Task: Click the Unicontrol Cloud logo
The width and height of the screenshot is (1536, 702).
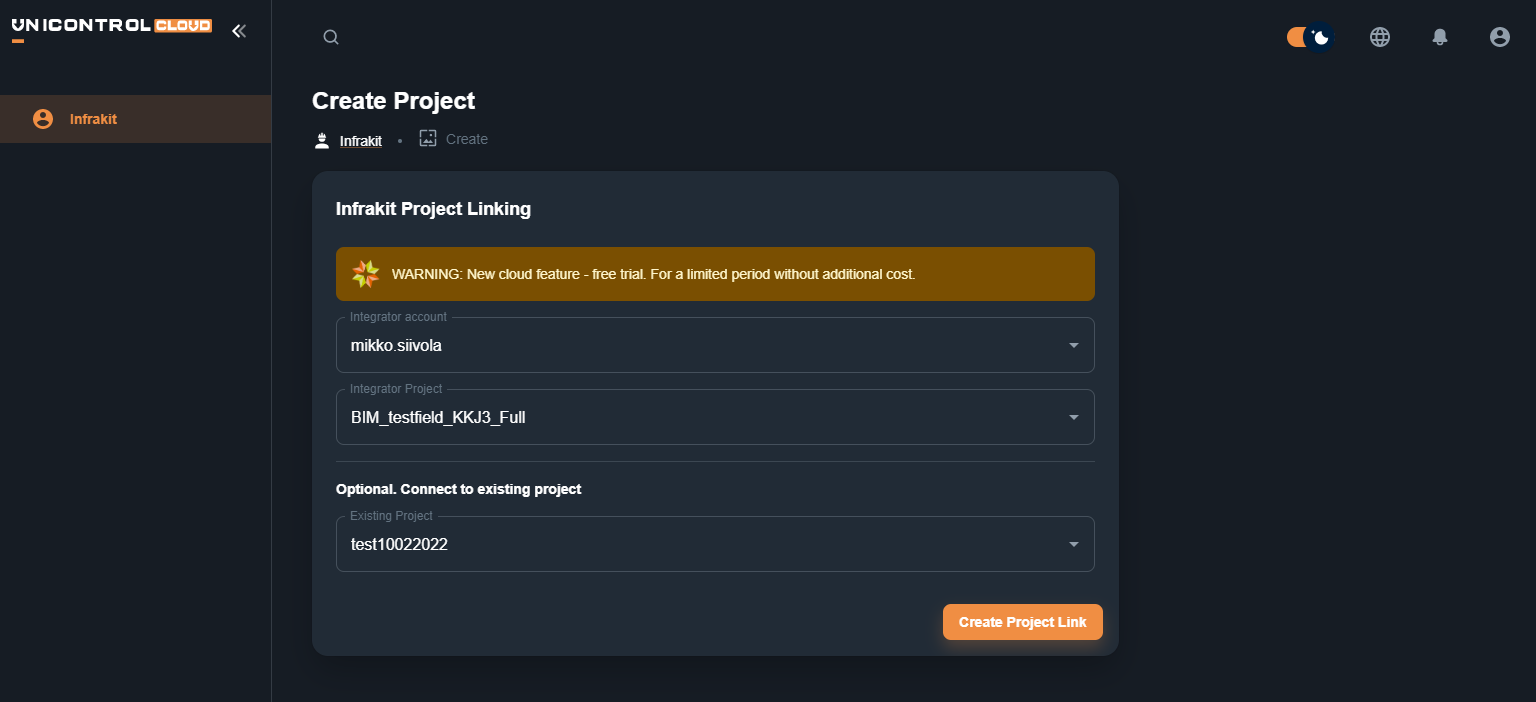Action: pos(111,26)
